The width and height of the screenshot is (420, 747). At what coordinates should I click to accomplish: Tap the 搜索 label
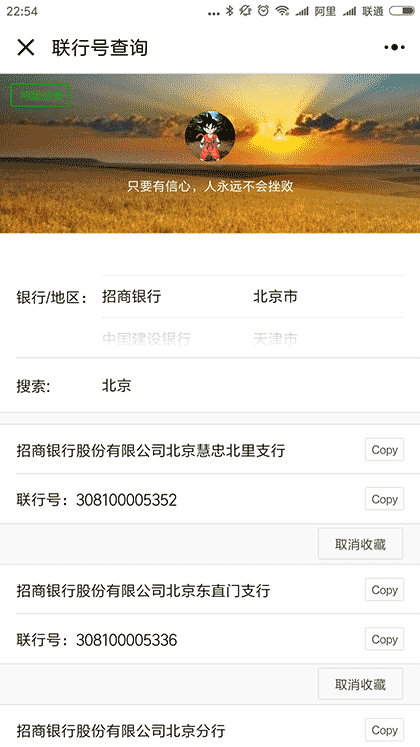tap(33, 386)
